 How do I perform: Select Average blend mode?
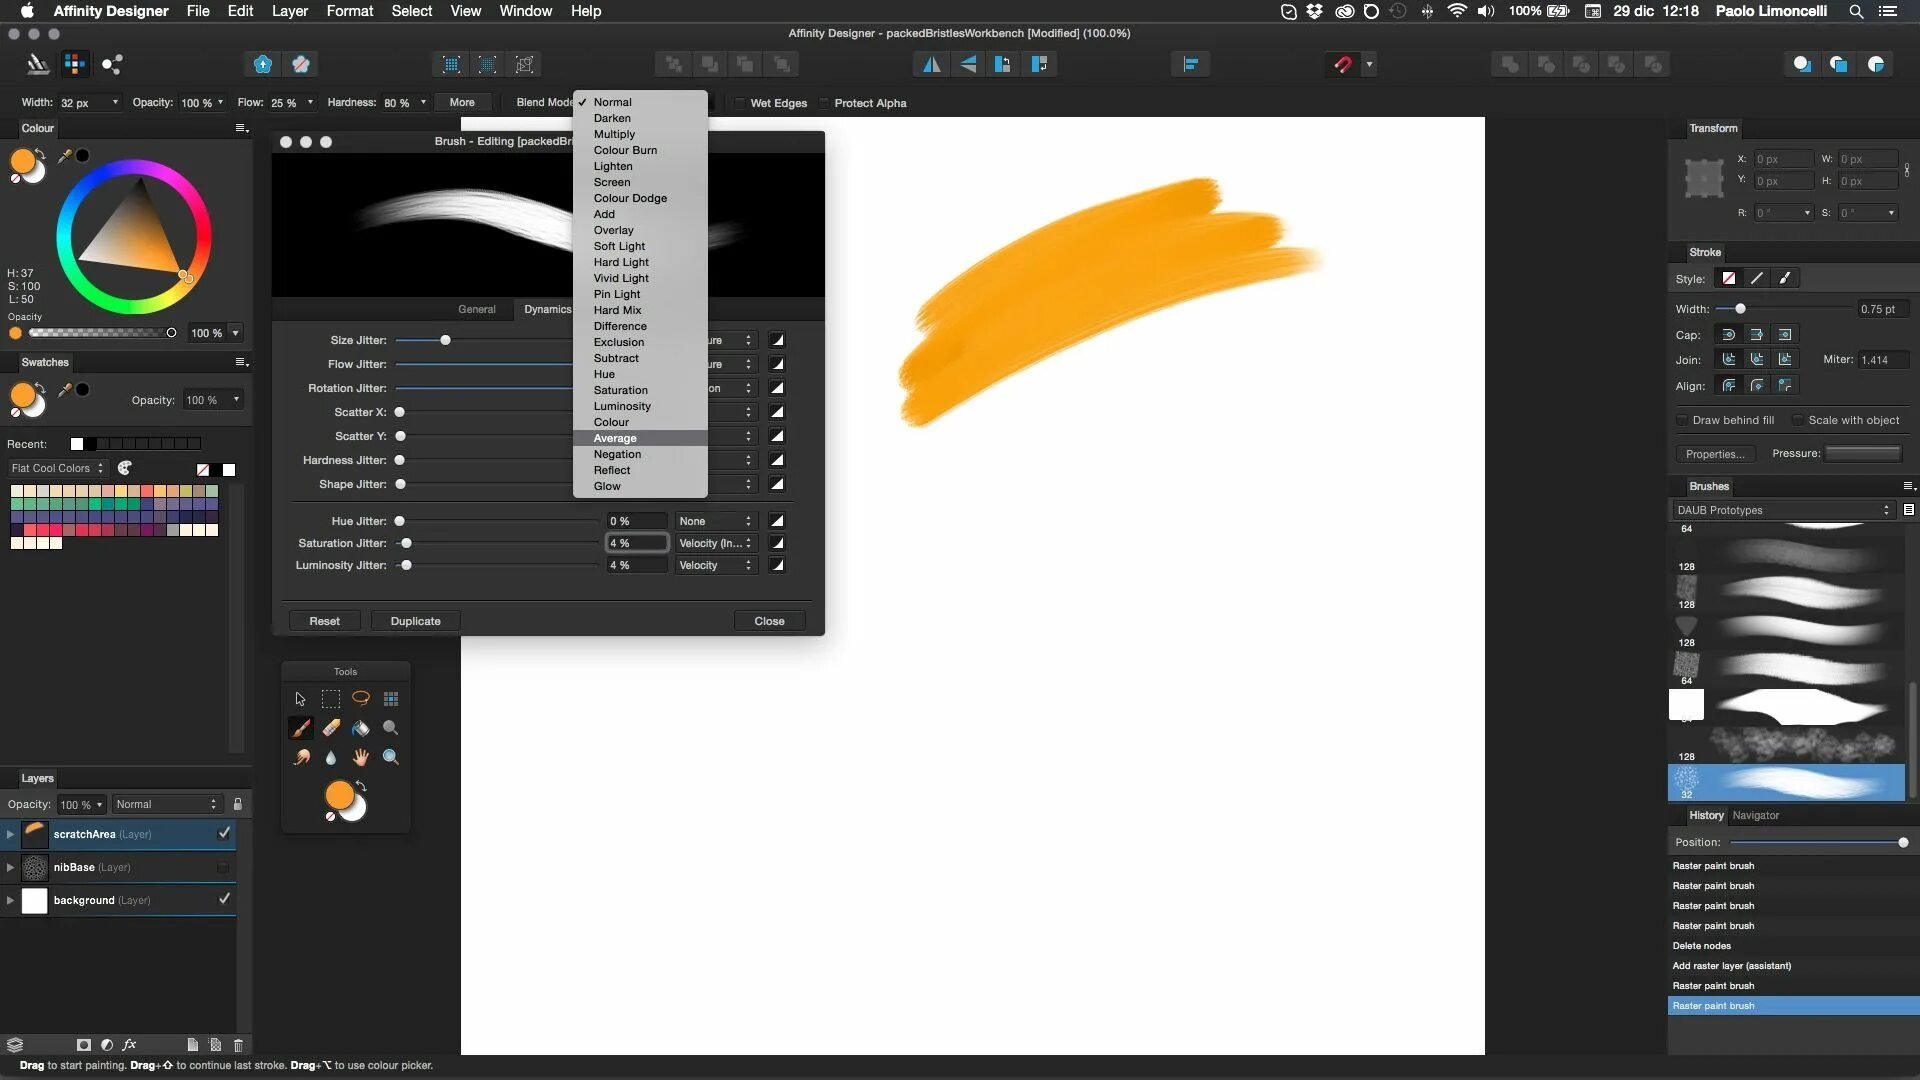pyautogui.click(x=615, y=438)
